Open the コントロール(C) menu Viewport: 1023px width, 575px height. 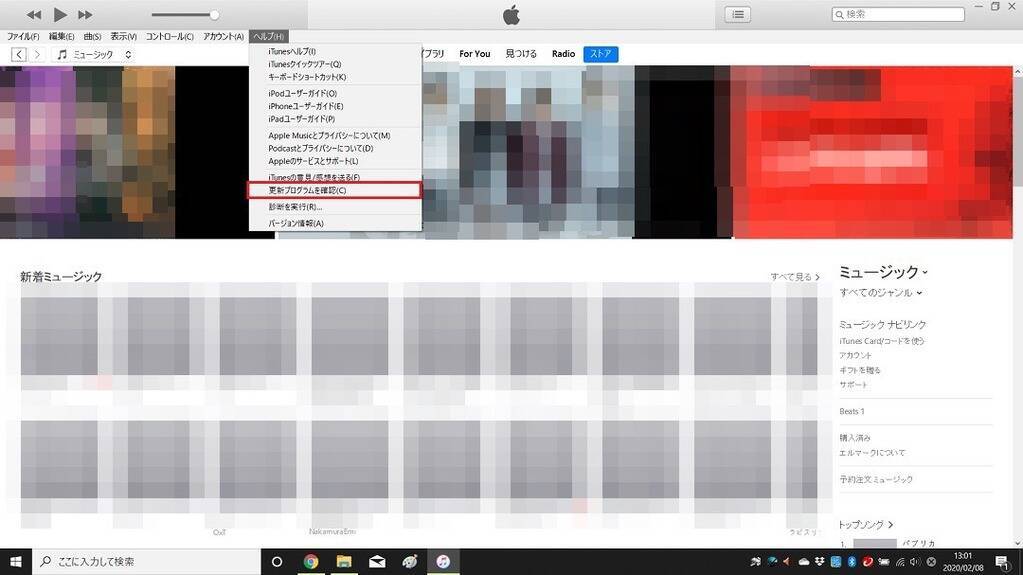(169, 37)
